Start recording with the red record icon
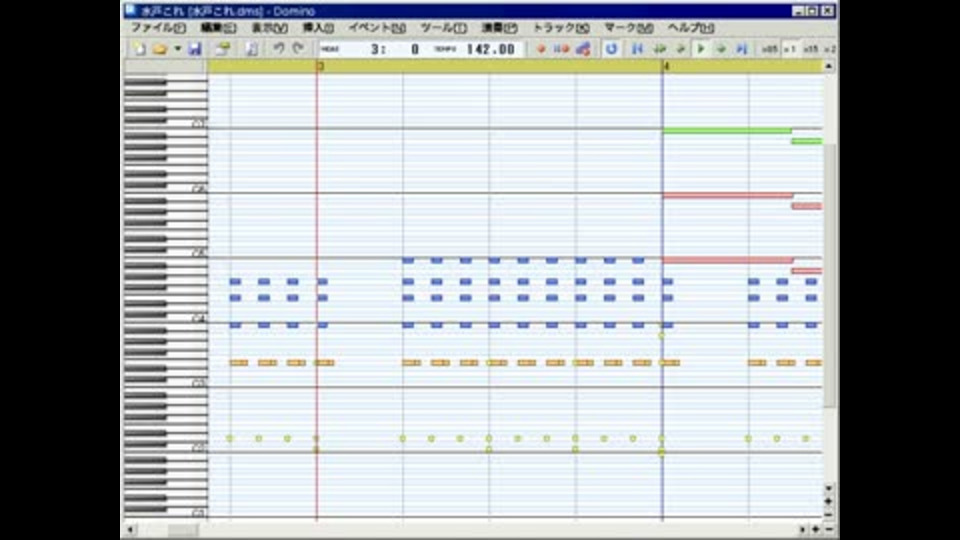 (541, 49)
